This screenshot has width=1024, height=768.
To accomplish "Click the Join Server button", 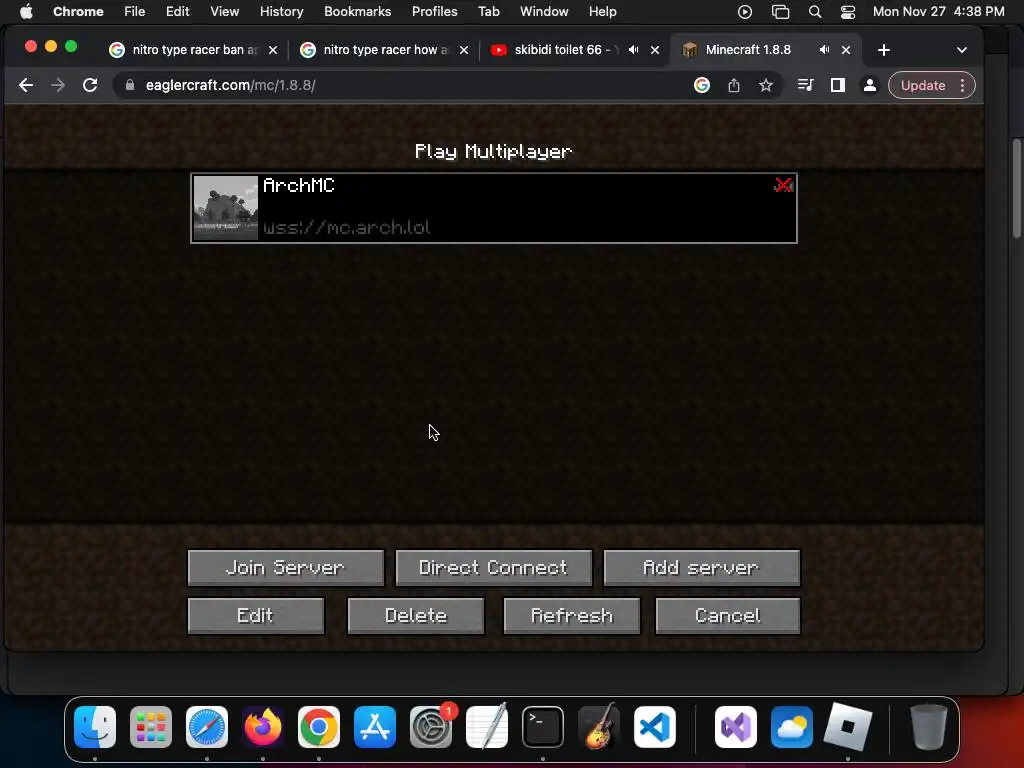I will [x=285, y=568].
